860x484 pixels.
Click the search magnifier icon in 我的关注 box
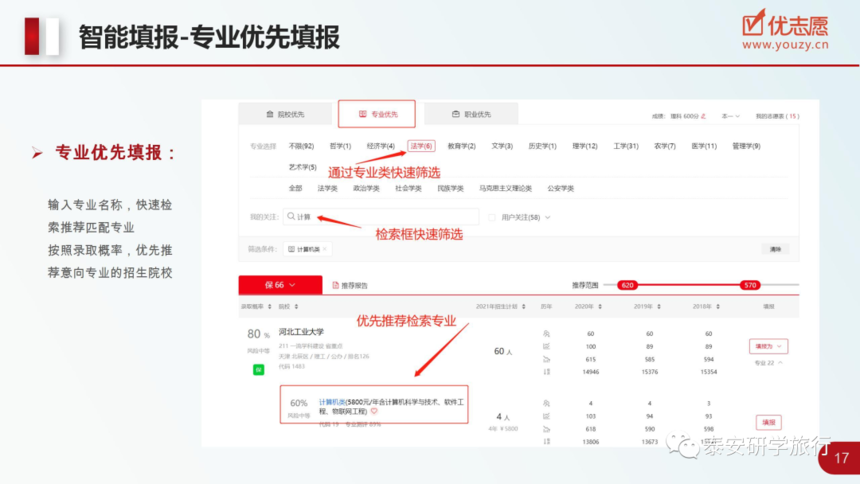coord(291,216)
